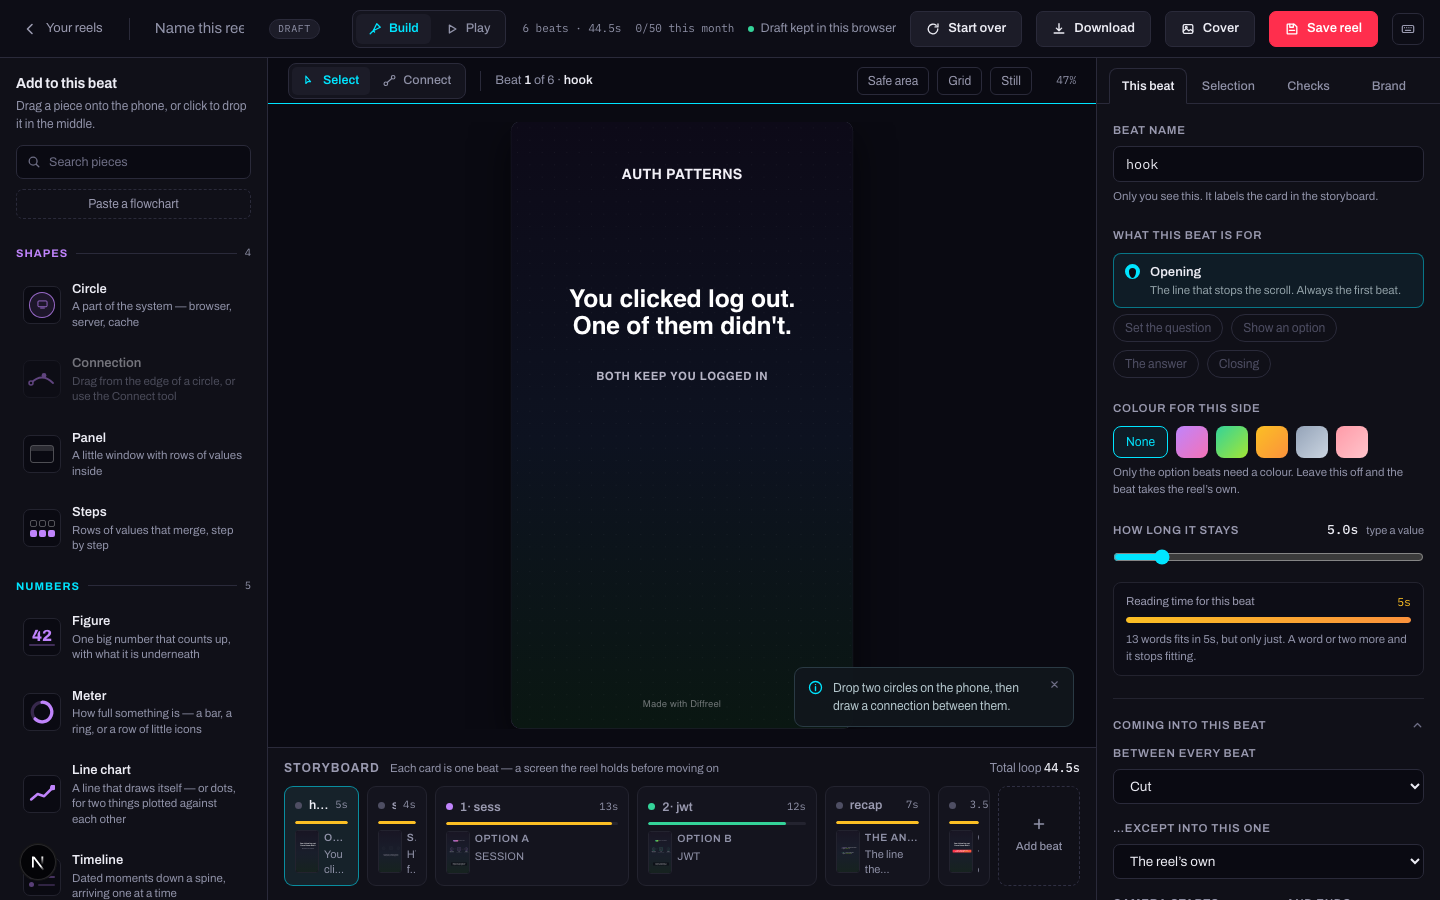Choose The answer purpose
The width and height of the screenshot is (1440, 900).
(x=1156, y=364)
